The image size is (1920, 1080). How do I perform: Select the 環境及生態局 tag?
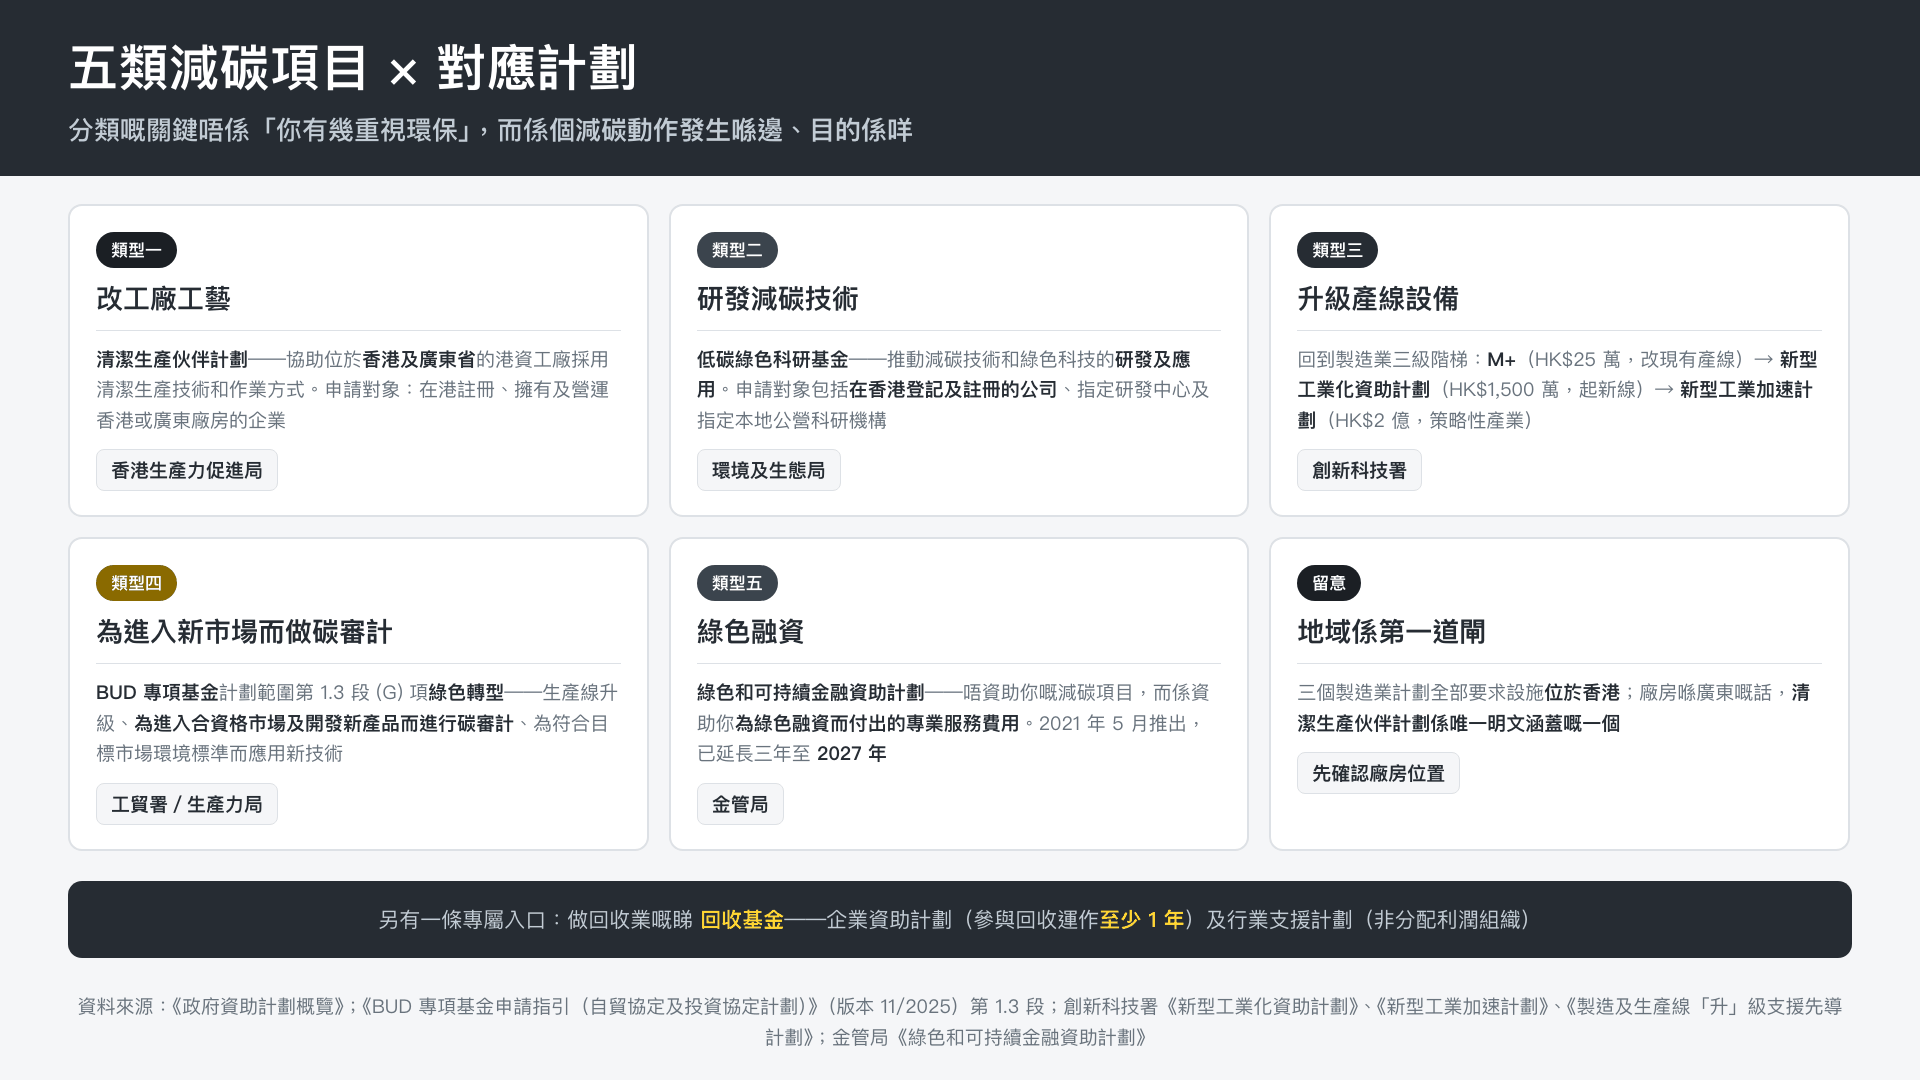(x=768, y=470)
